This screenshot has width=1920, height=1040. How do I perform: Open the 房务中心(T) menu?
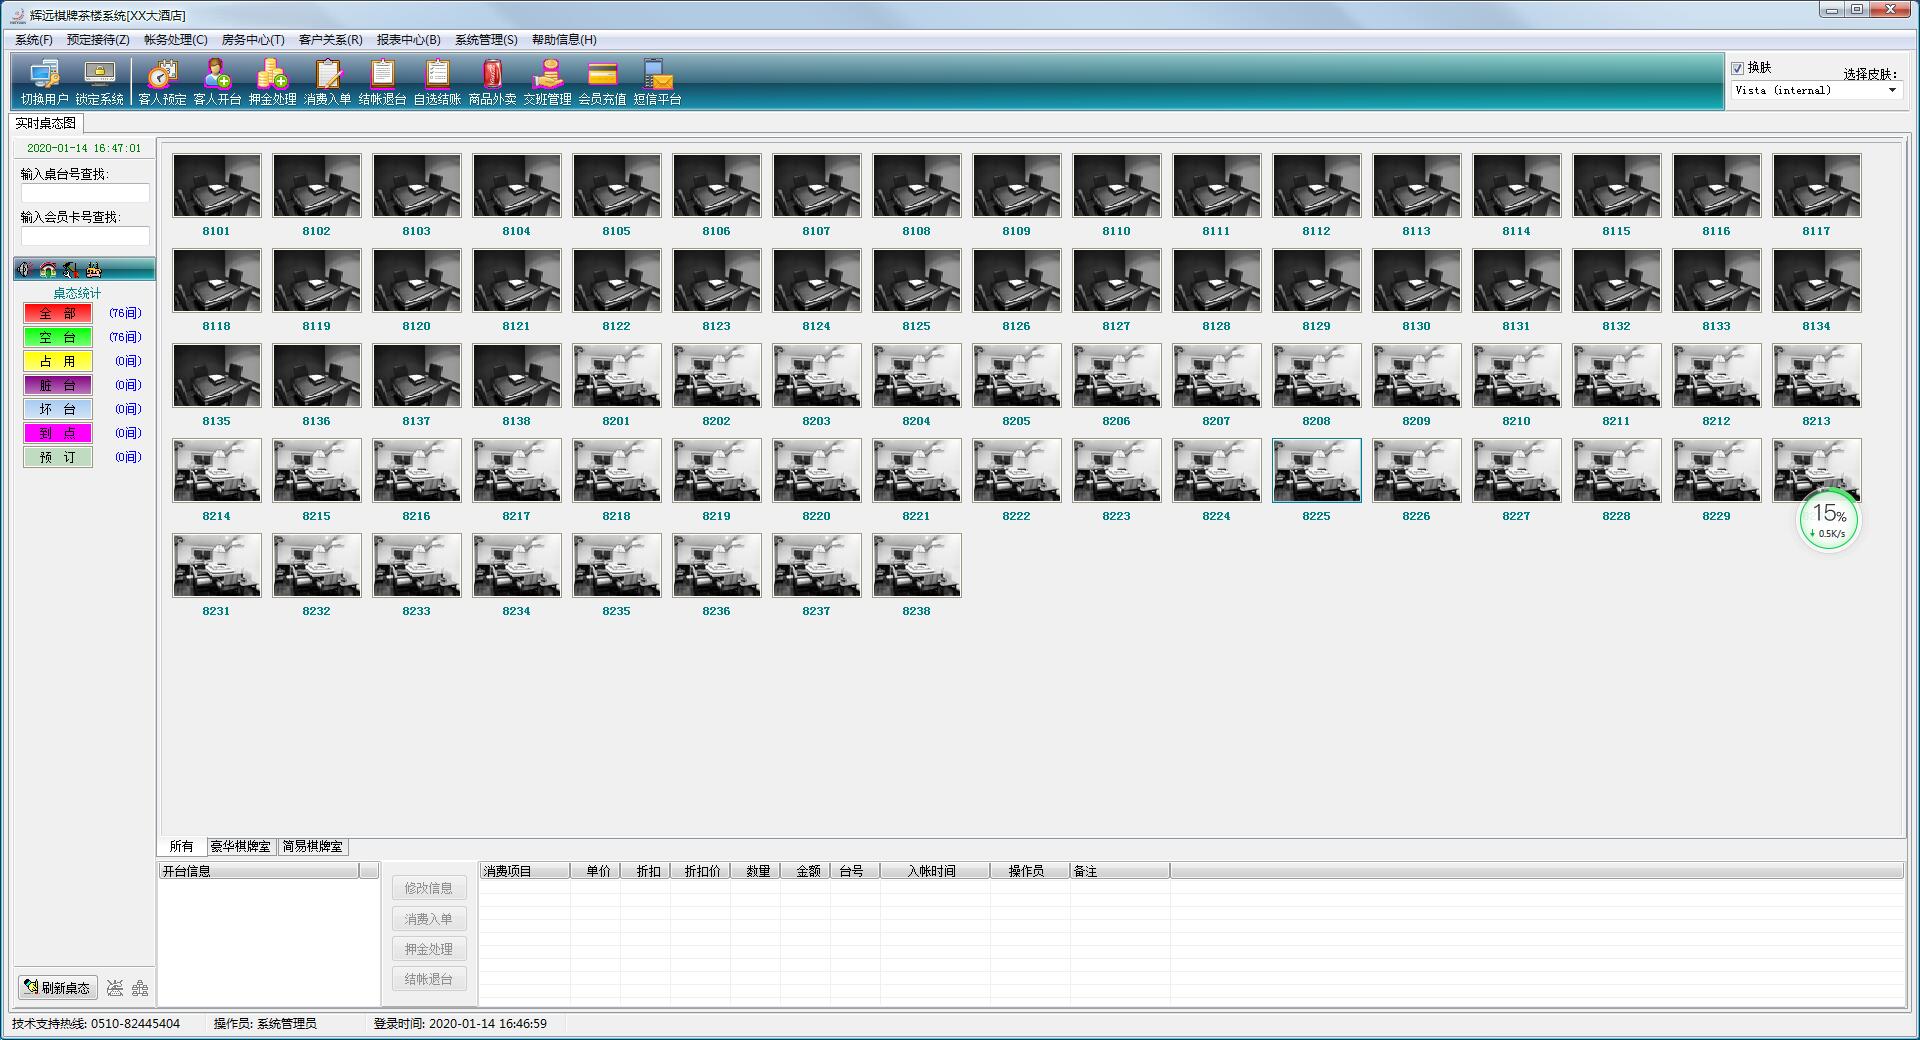point(253,40)
